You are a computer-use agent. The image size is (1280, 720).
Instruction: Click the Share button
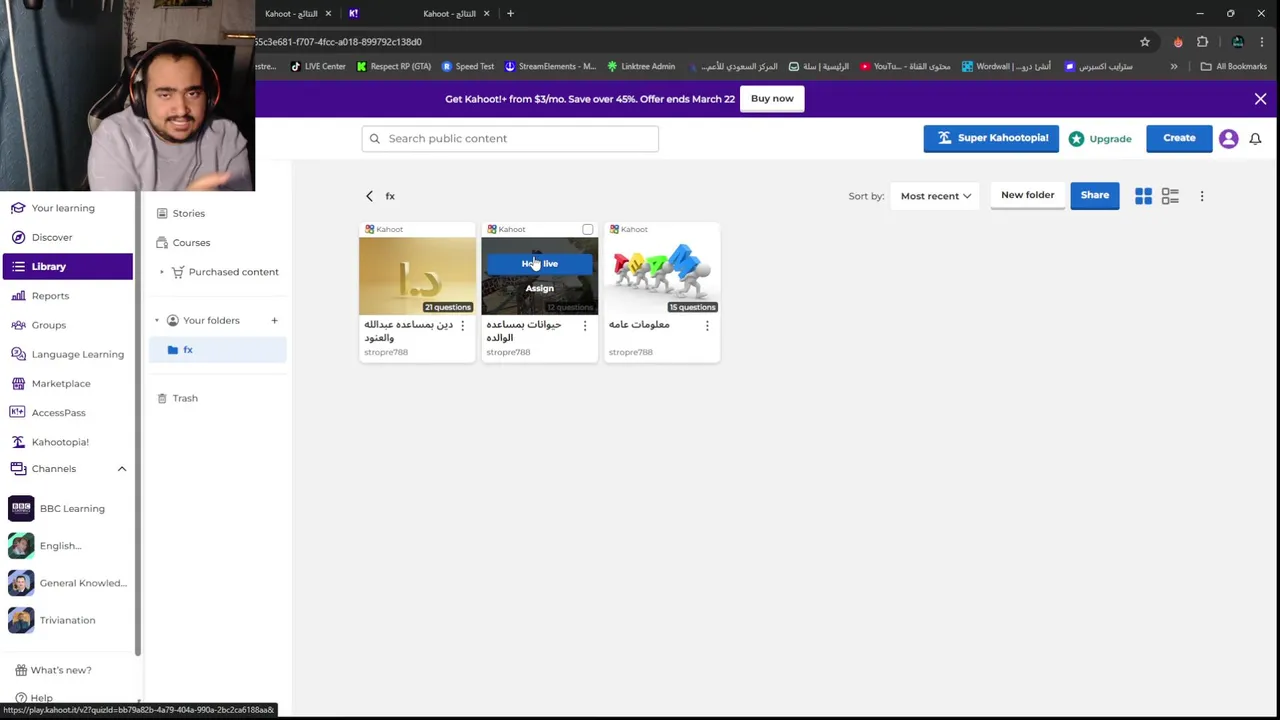click(x=1094, y=195)
